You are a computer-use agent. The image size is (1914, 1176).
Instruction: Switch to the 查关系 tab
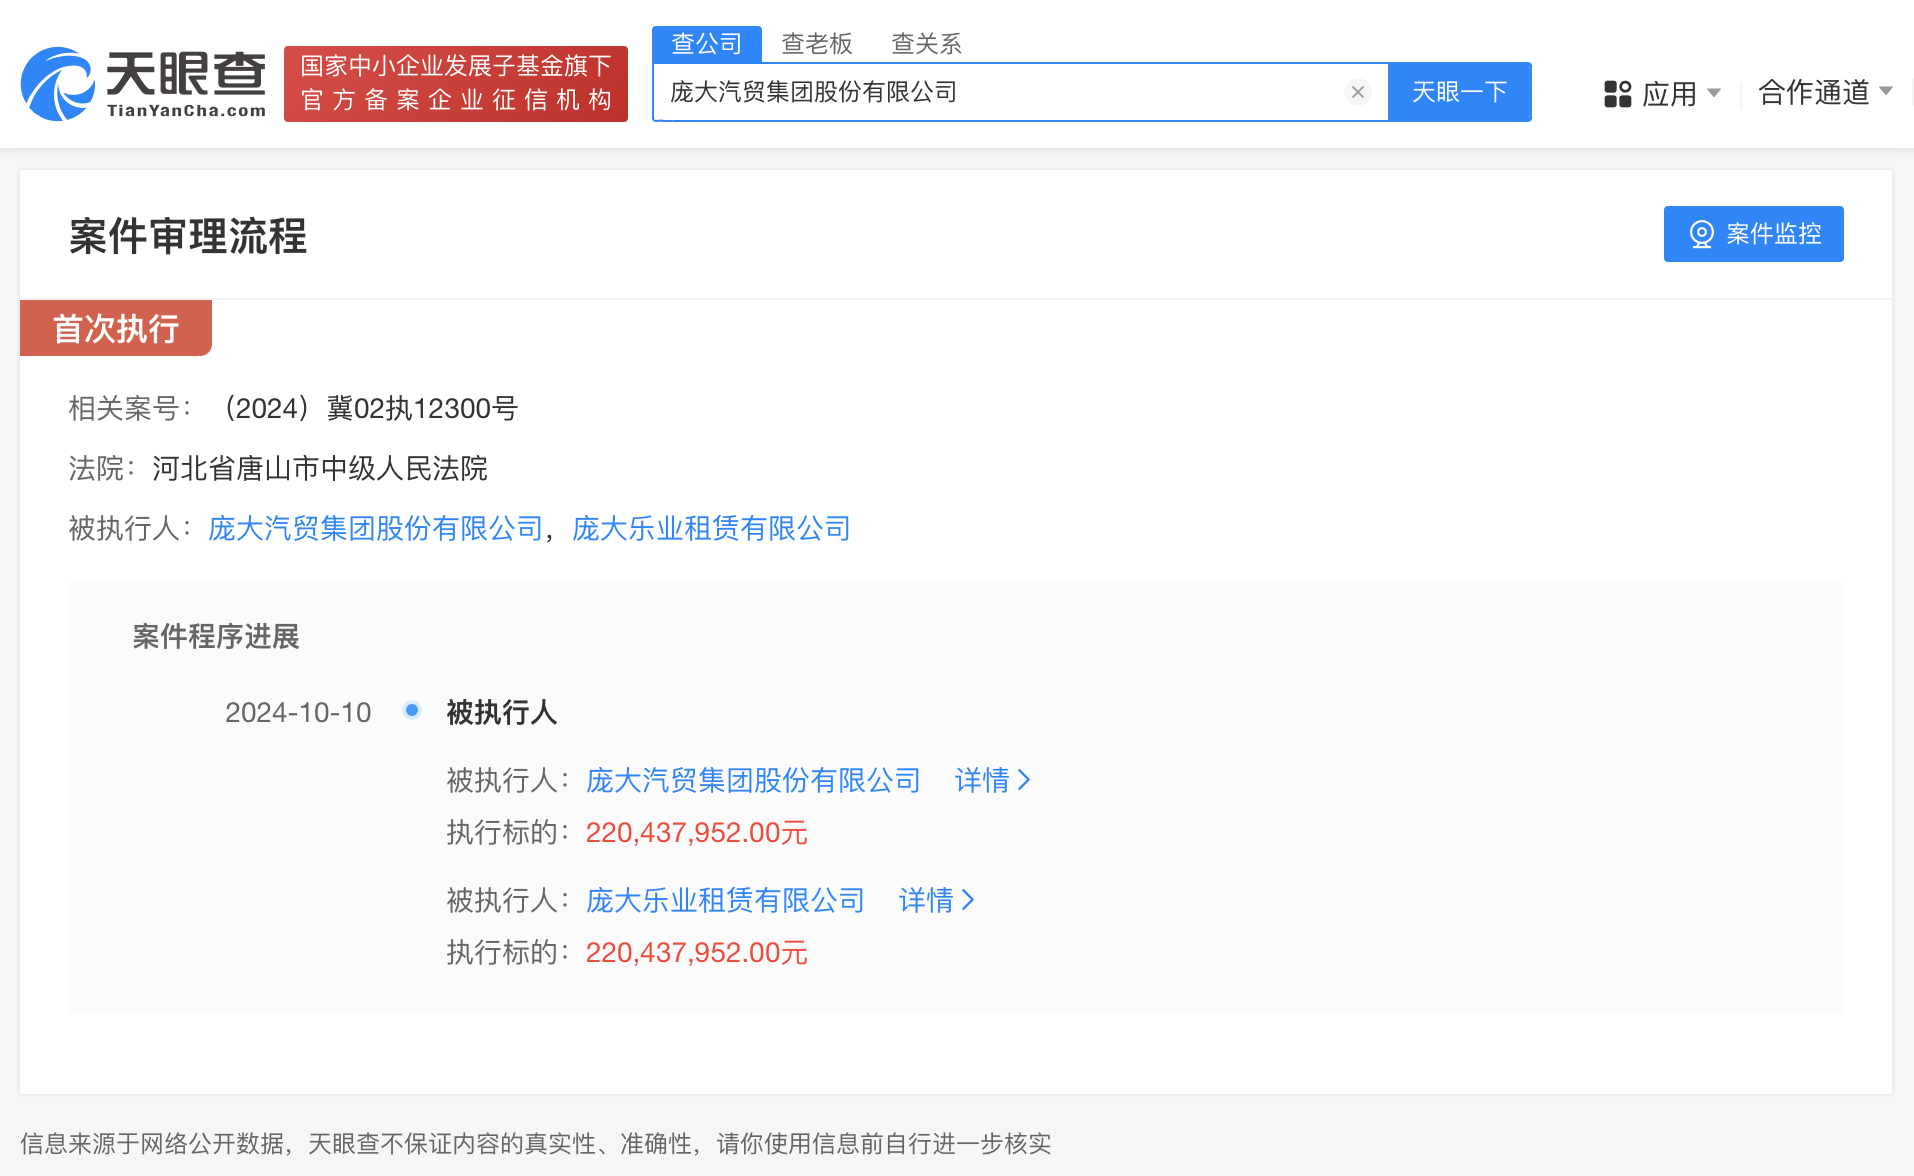(926, 44)
